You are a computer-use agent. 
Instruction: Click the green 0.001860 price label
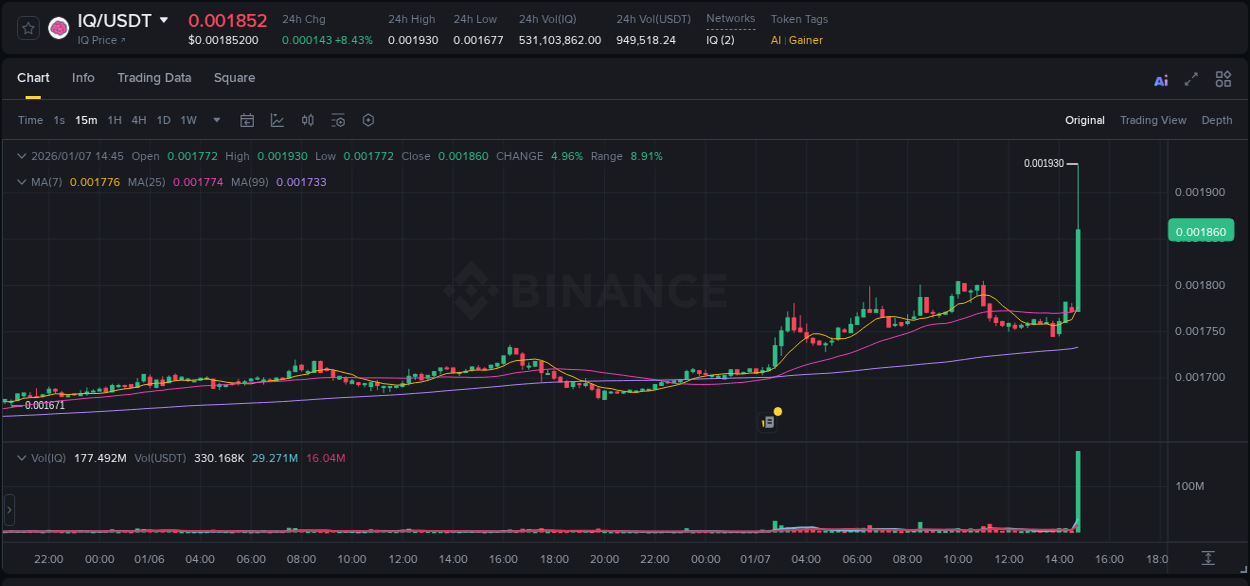[1200, 230]
